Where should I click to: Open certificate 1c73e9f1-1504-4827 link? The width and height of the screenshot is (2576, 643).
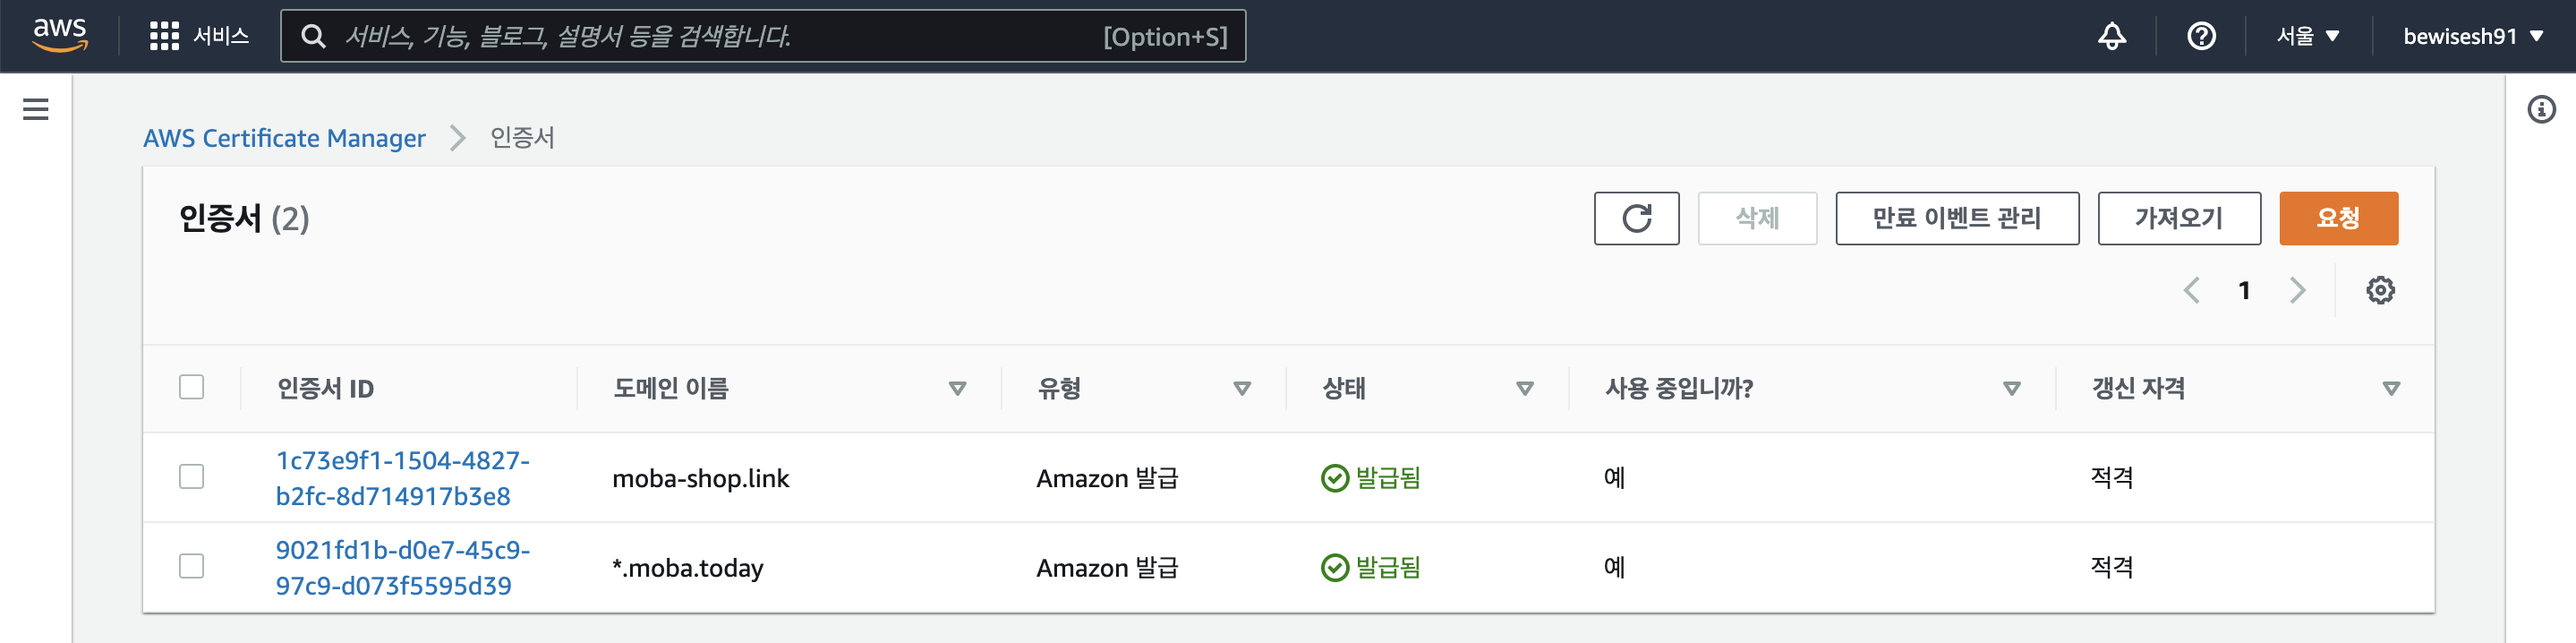(x=402, y=478)
